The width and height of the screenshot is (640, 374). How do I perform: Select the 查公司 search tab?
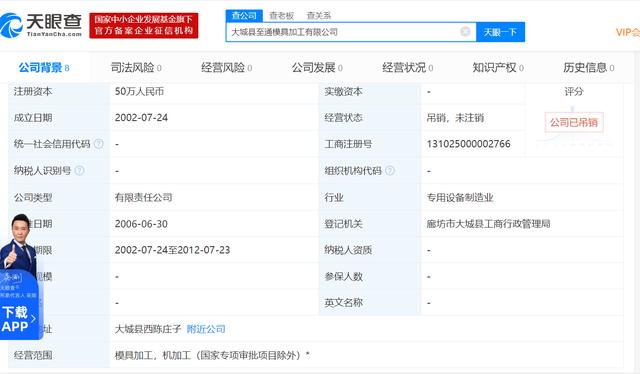coord(244,16)
